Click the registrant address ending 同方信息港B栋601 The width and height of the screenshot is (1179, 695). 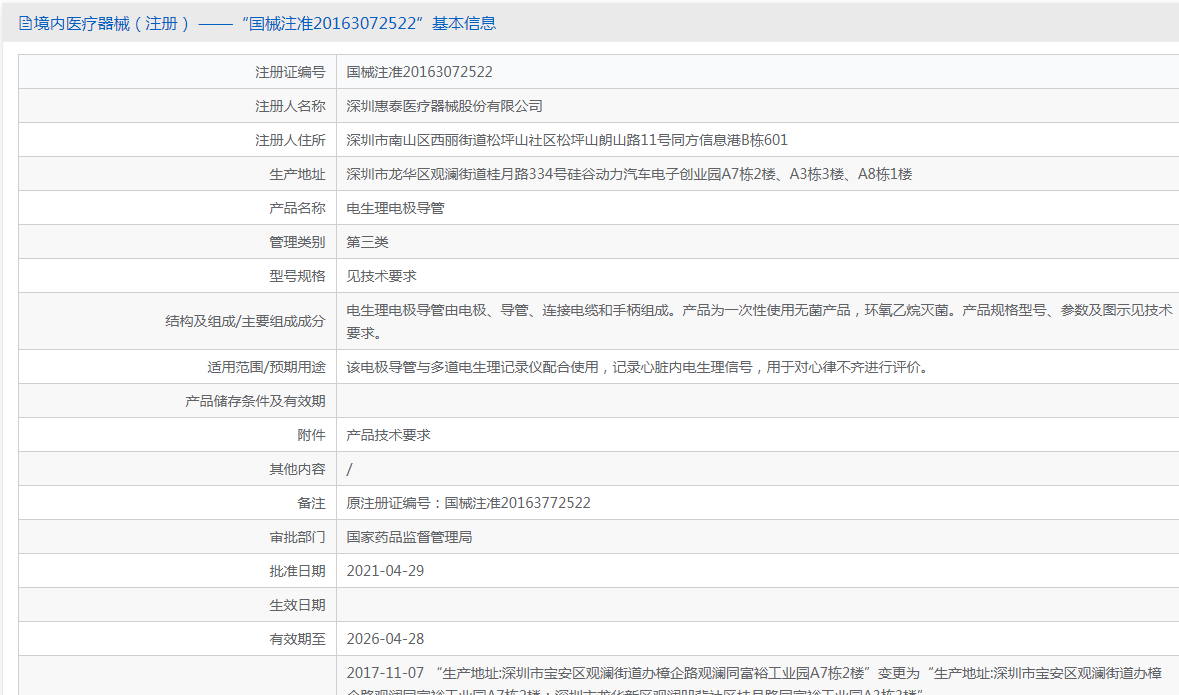[567, 140]
